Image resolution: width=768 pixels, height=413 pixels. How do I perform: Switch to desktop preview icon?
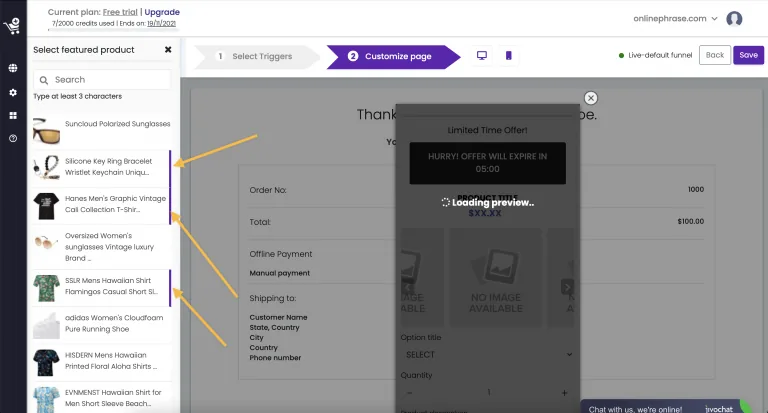pos(482,55)
